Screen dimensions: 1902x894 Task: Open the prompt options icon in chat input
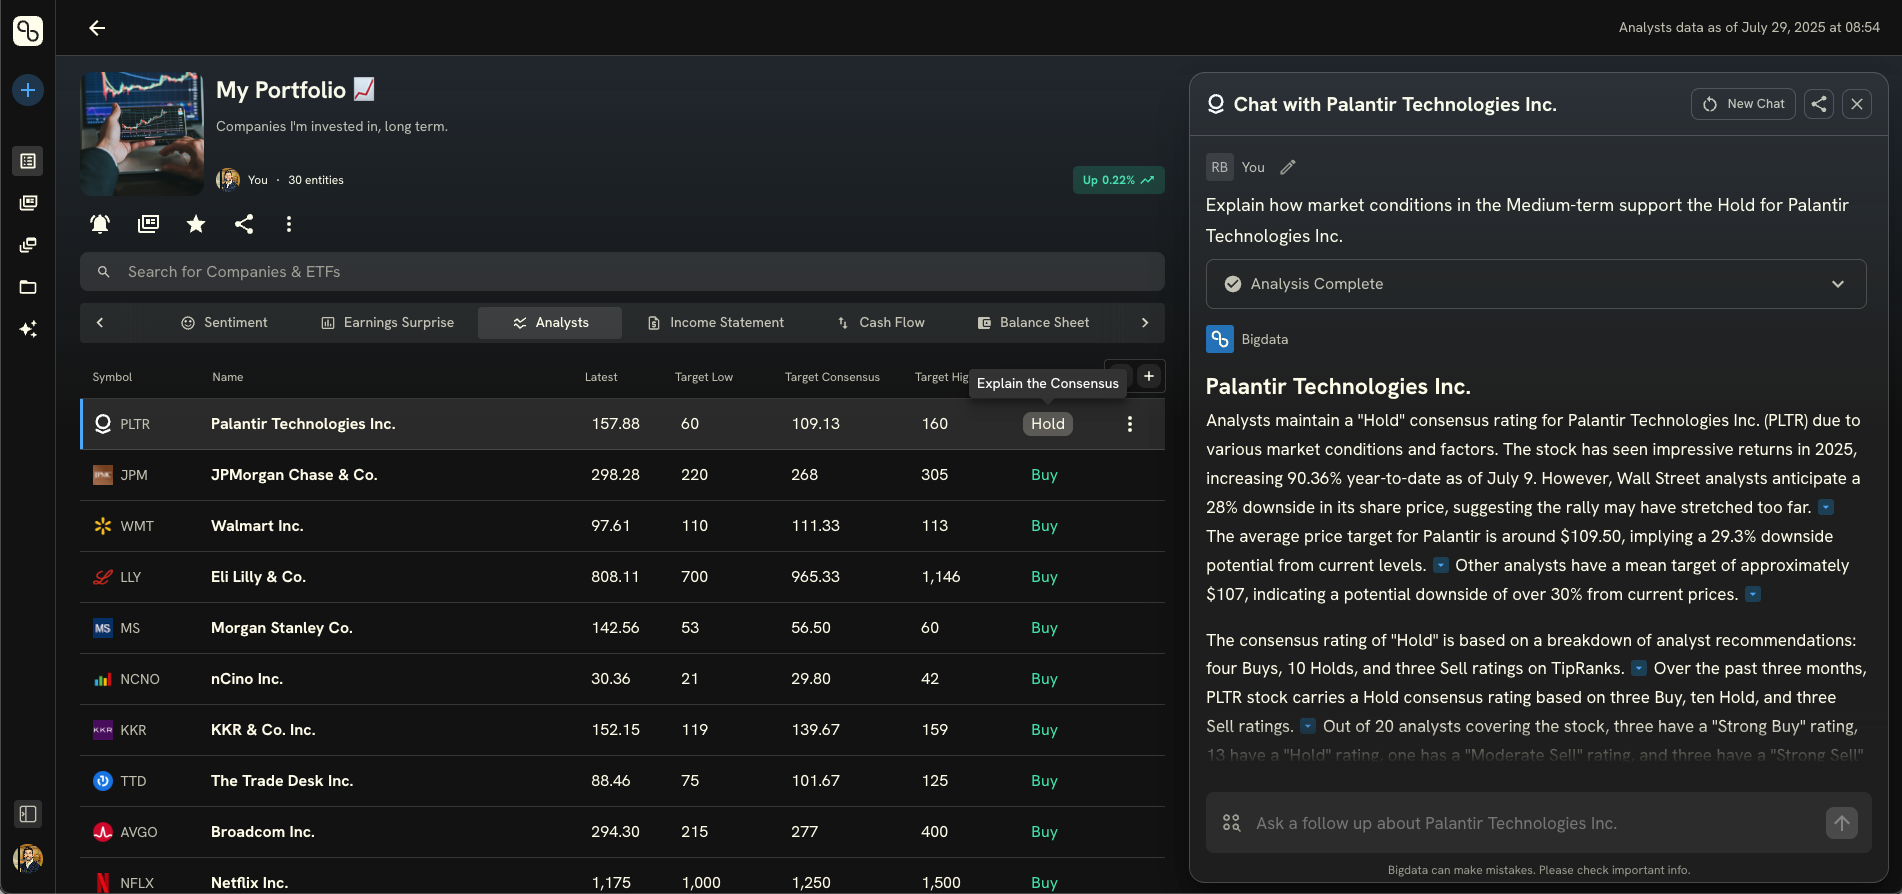tap(1232, 823)
